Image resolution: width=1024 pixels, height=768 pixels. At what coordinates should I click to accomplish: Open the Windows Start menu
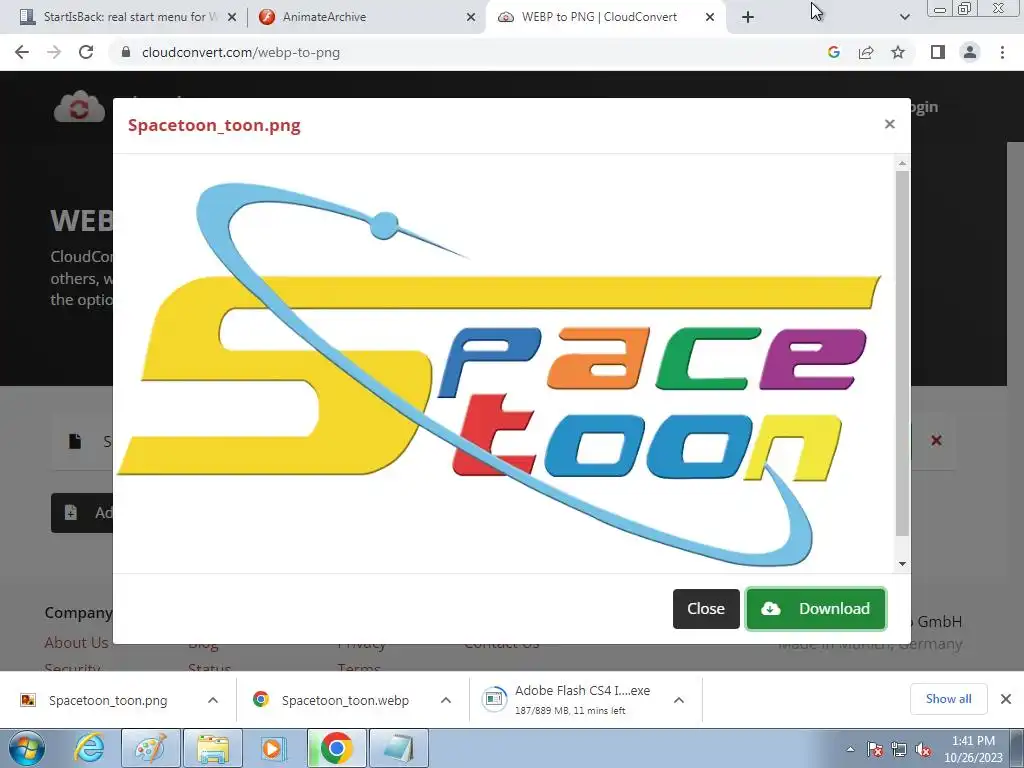click(26, 748)
